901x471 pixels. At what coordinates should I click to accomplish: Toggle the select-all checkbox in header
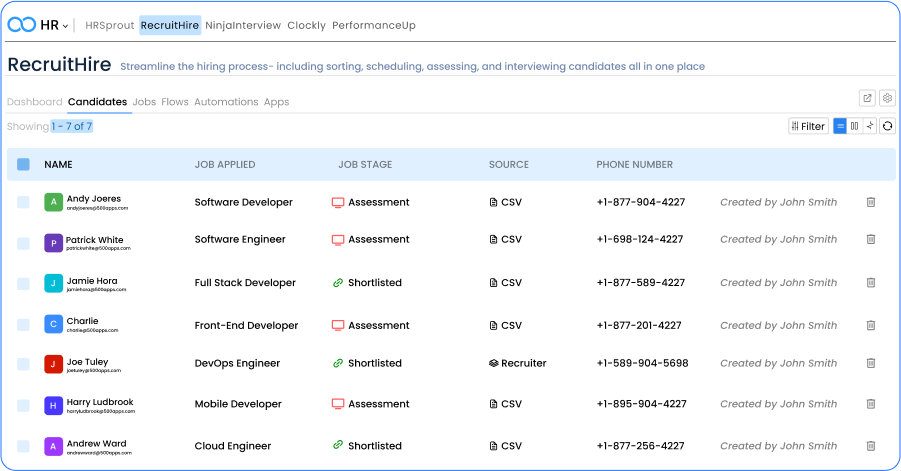tap(23, 164)
